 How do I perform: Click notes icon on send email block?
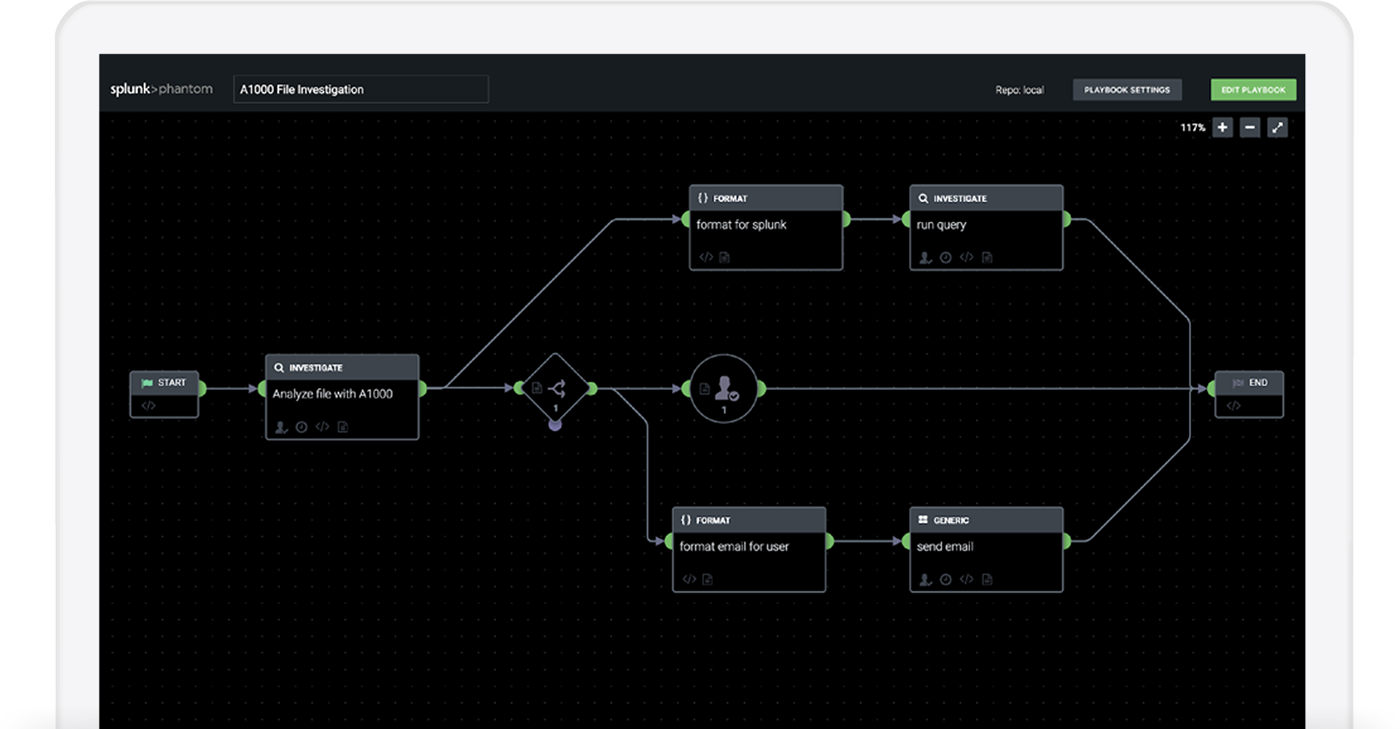pos(987,579)
